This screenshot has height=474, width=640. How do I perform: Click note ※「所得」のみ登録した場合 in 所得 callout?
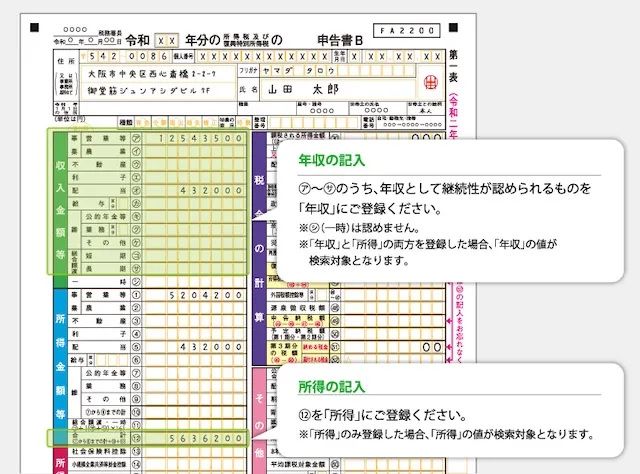pos(447,434)
